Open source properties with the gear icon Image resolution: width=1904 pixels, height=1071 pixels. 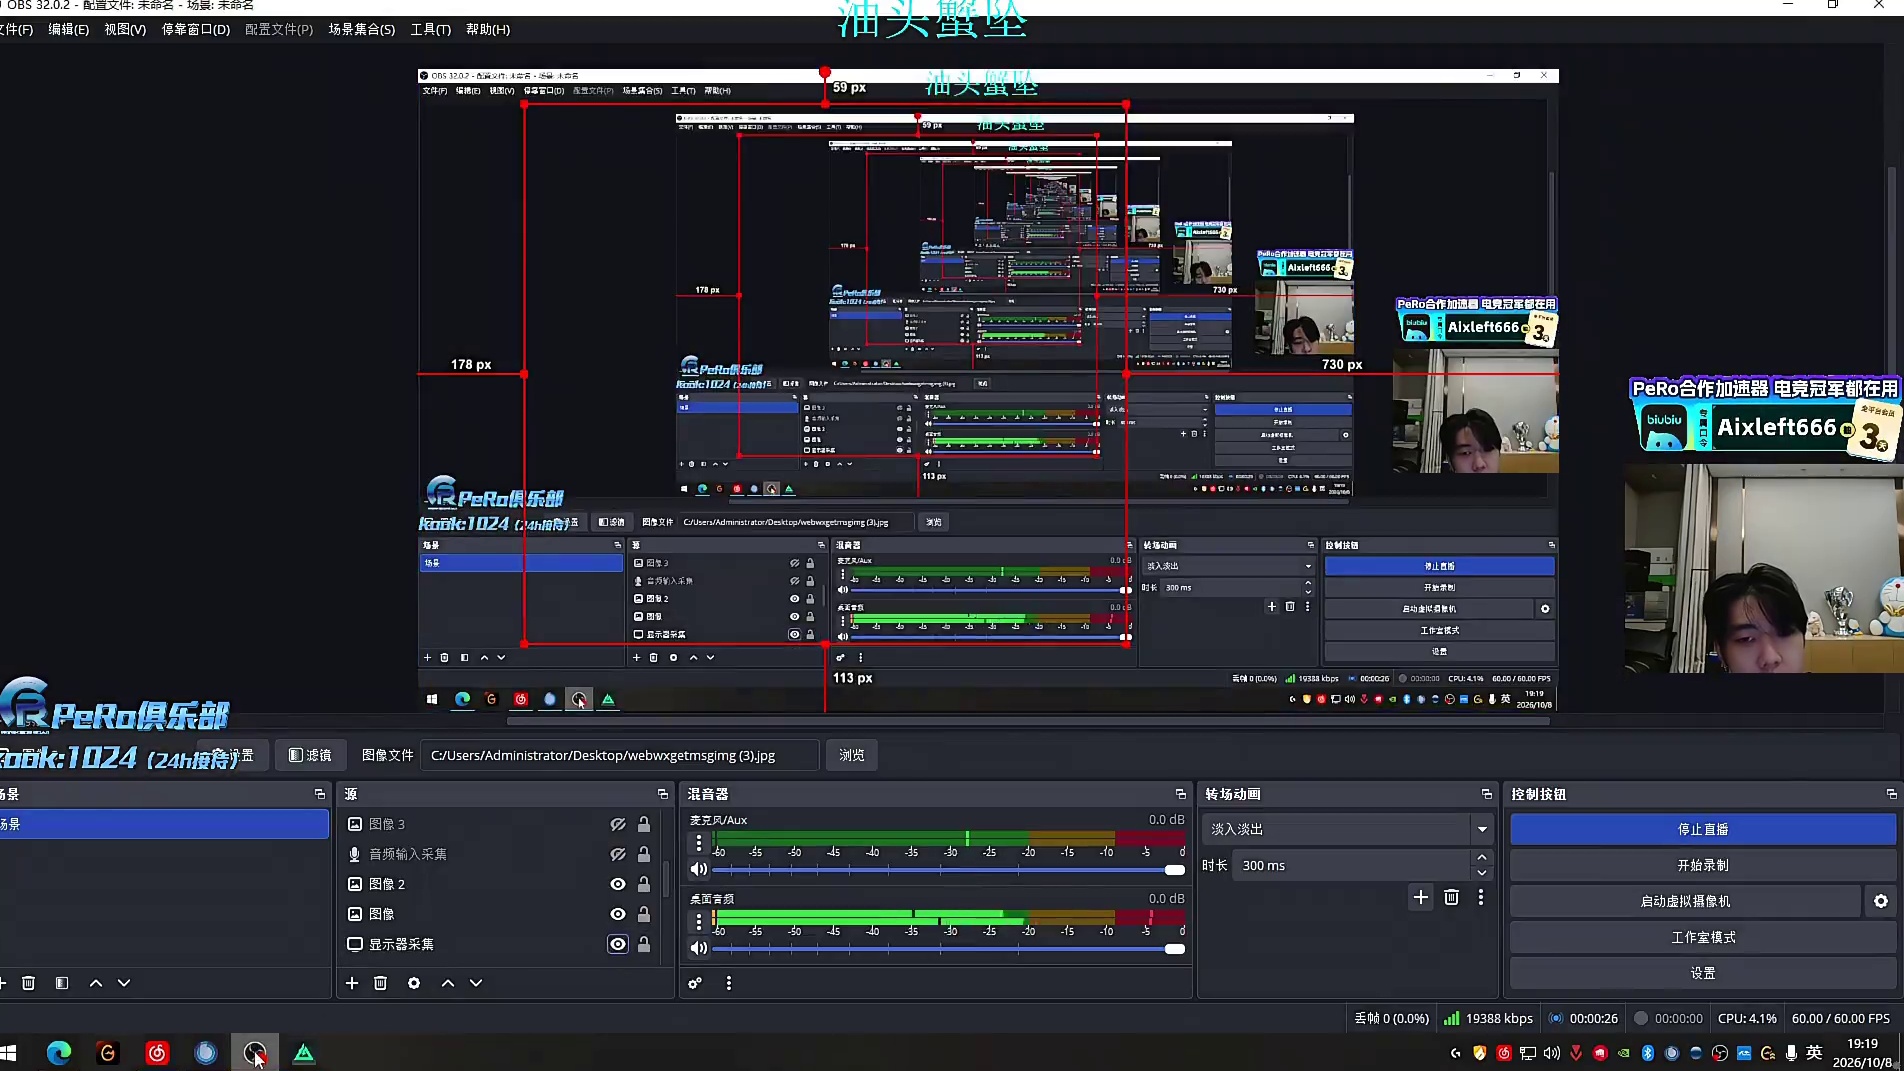coord(414,983)
